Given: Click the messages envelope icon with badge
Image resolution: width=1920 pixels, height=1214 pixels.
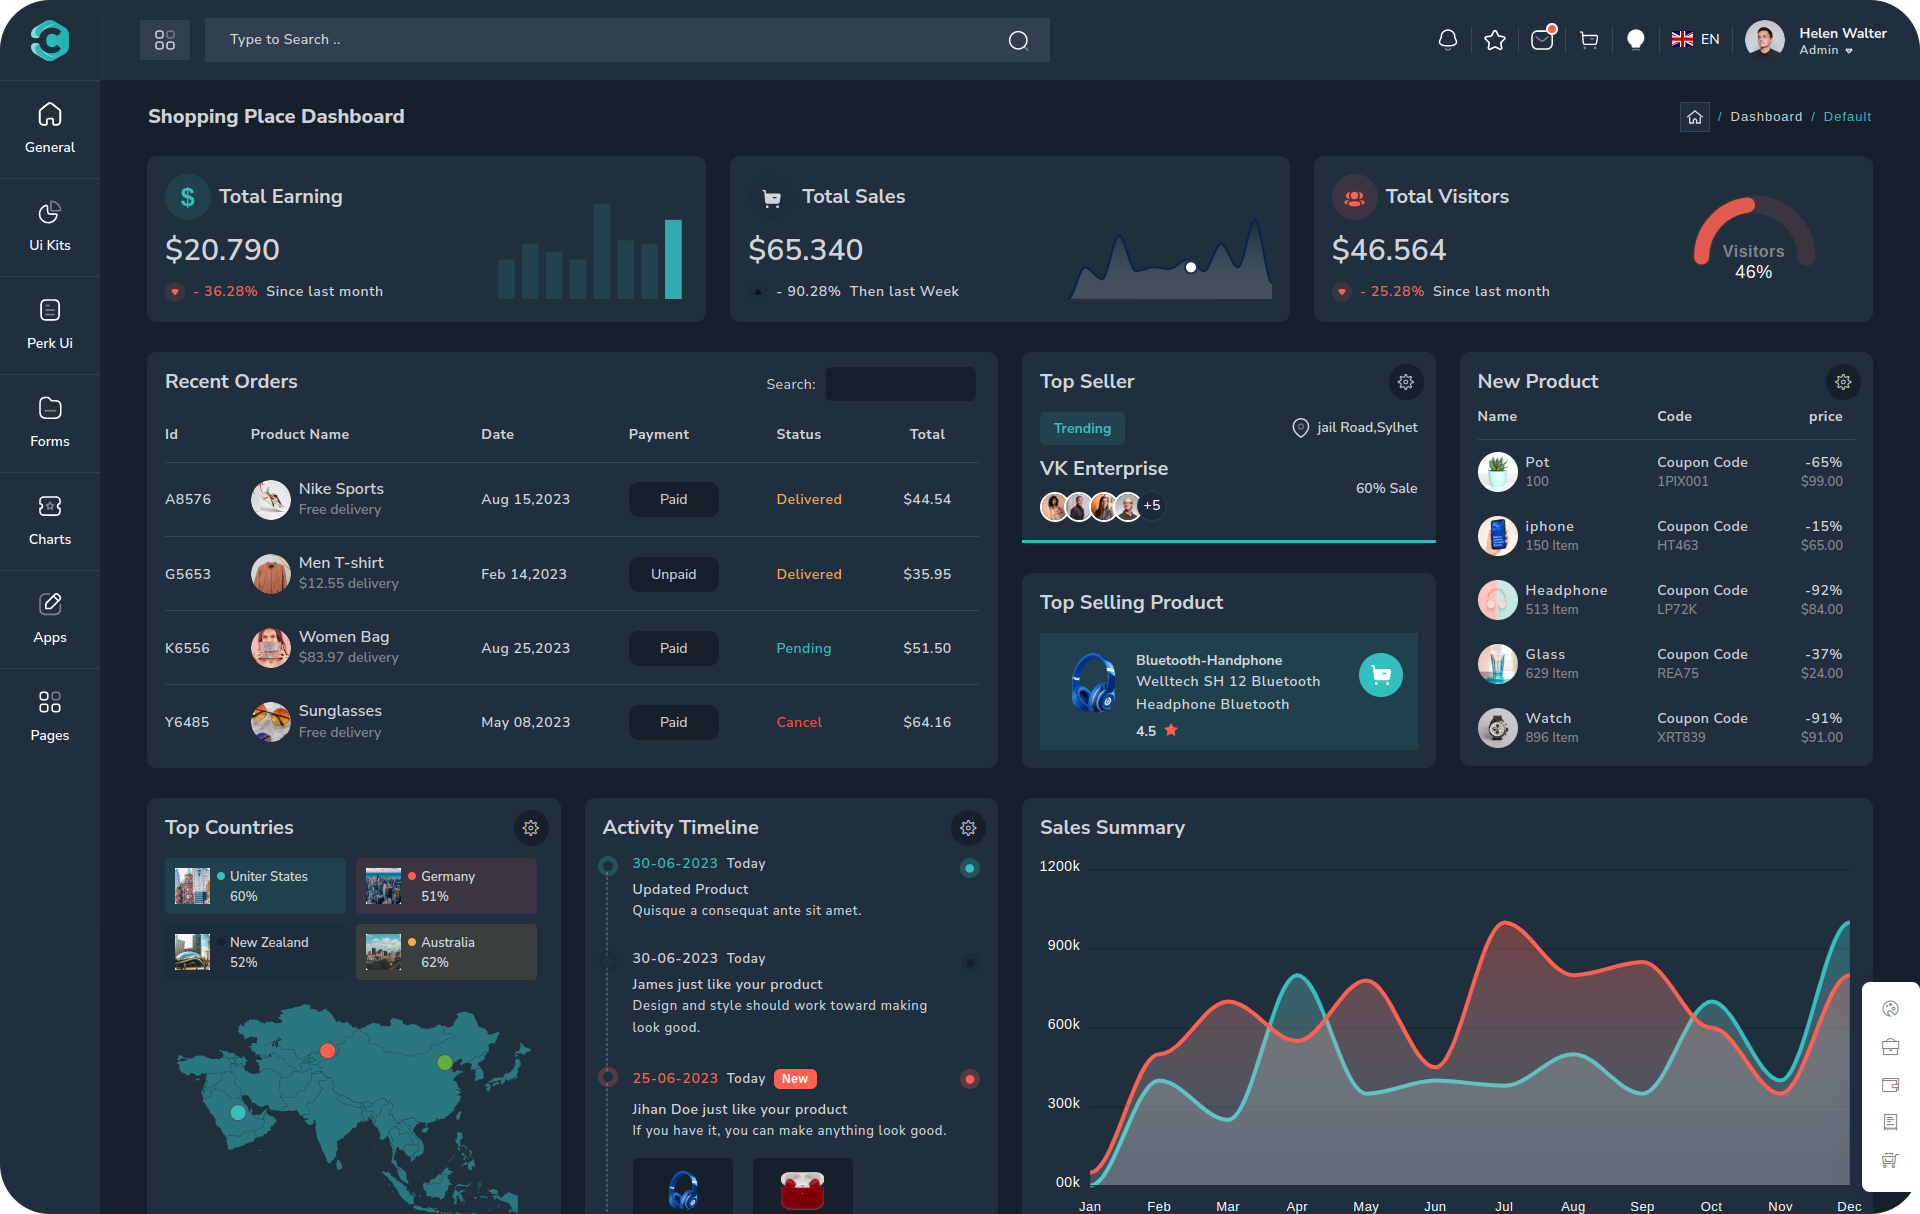Looking at the screenshot, I should click(x=1541, y=40).
